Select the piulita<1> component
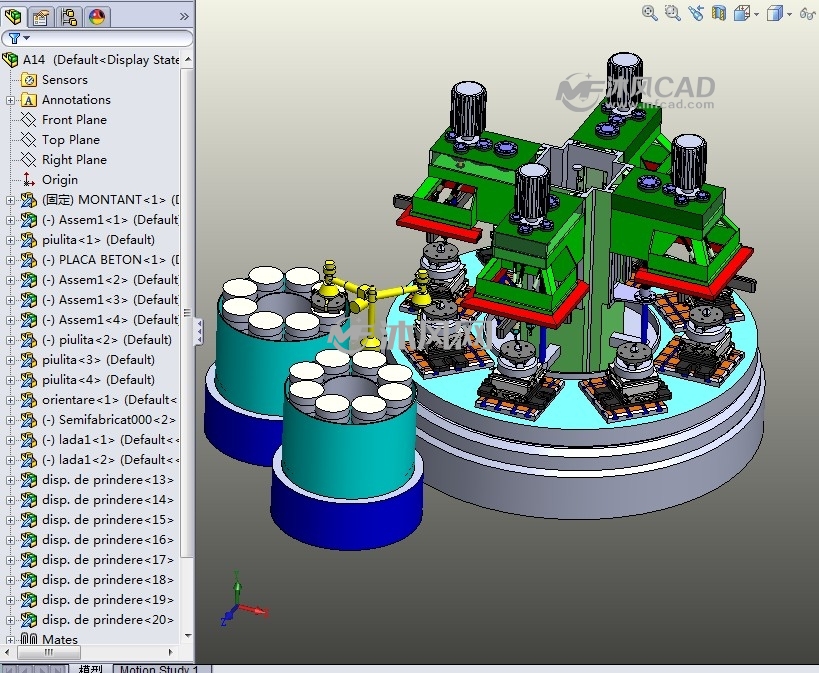 pos(98,240)
